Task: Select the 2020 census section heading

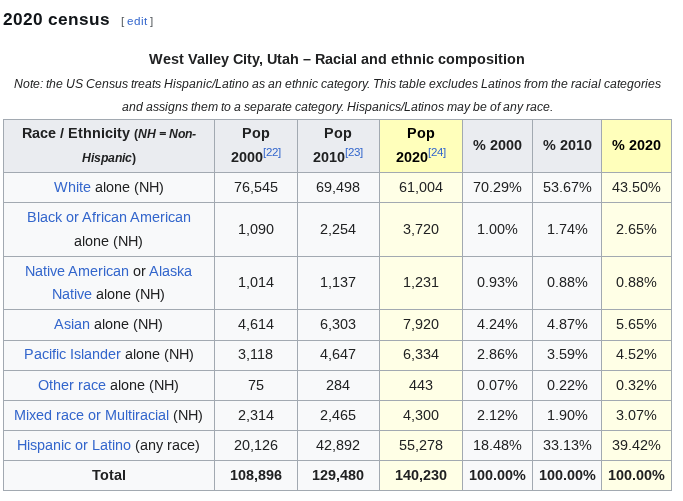Action: click(x=56, y=20)
